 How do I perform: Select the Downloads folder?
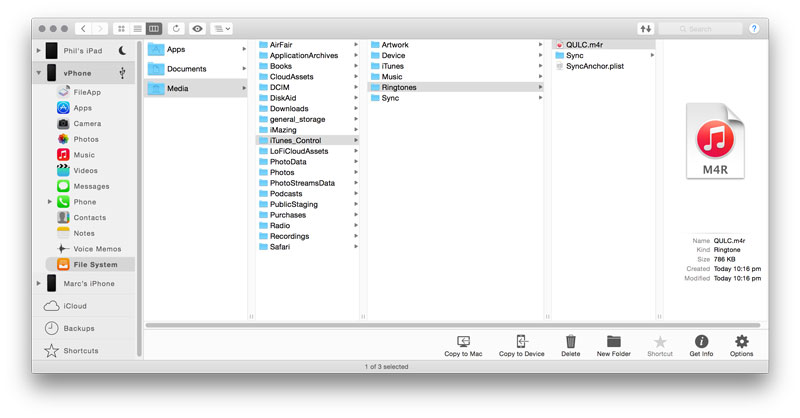tap(307, 109)
